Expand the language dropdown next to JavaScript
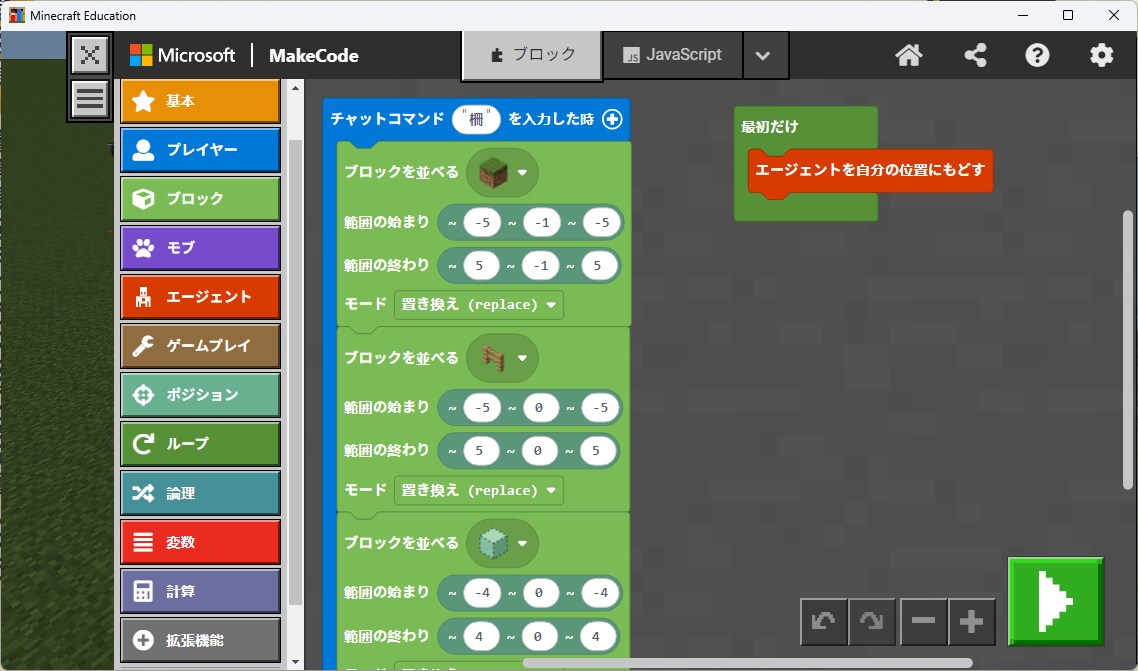1138x671 pixels. (763, 55)
